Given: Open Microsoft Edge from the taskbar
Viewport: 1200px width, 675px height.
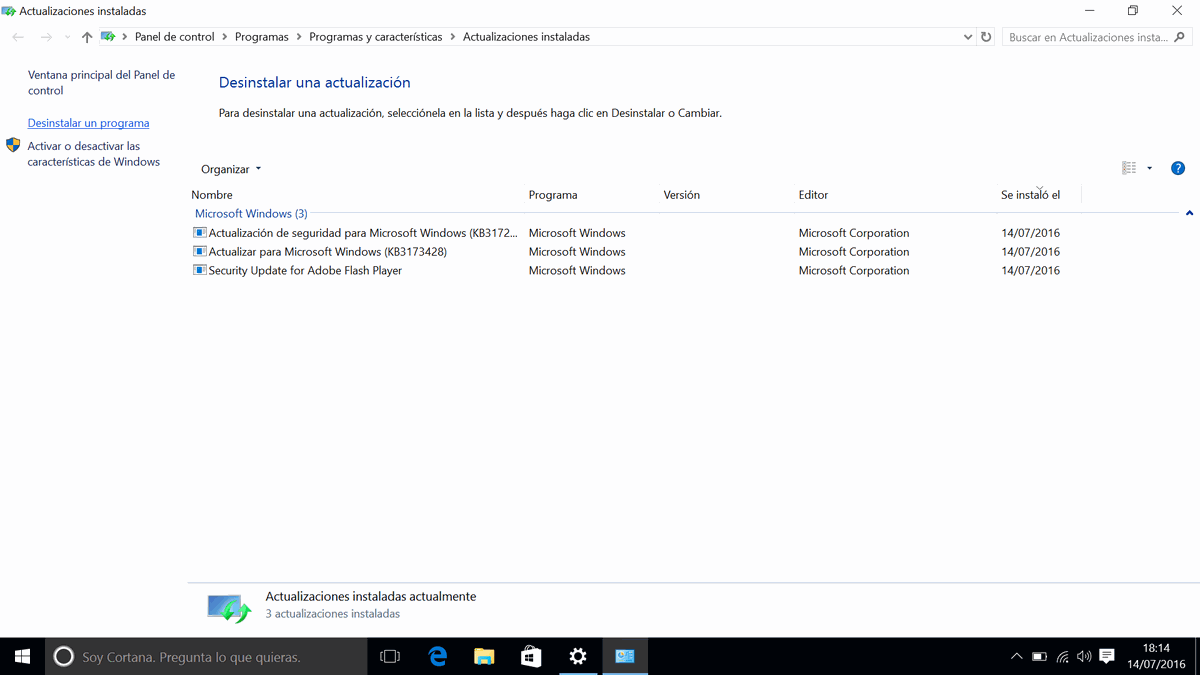Looking at the screenshot, I should 437,657.
